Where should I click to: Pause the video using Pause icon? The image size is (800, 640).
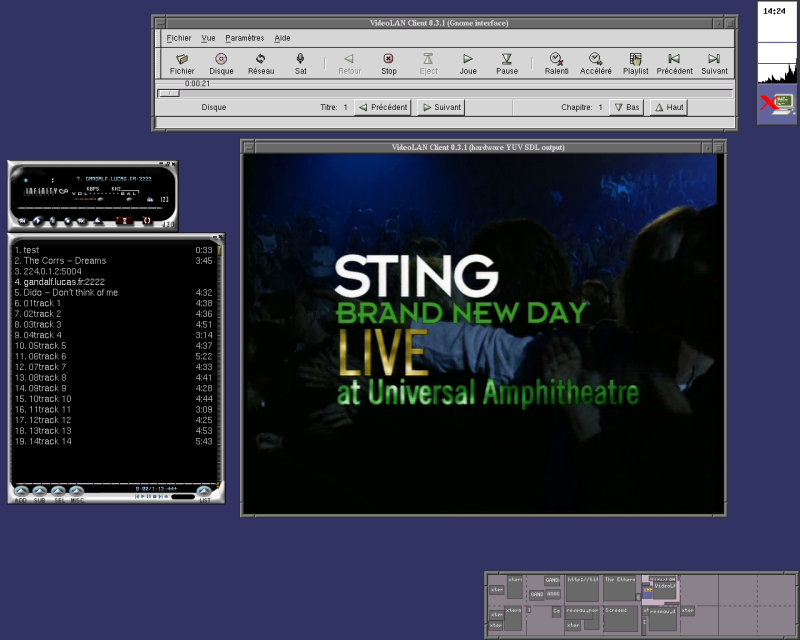pos(507,64)
